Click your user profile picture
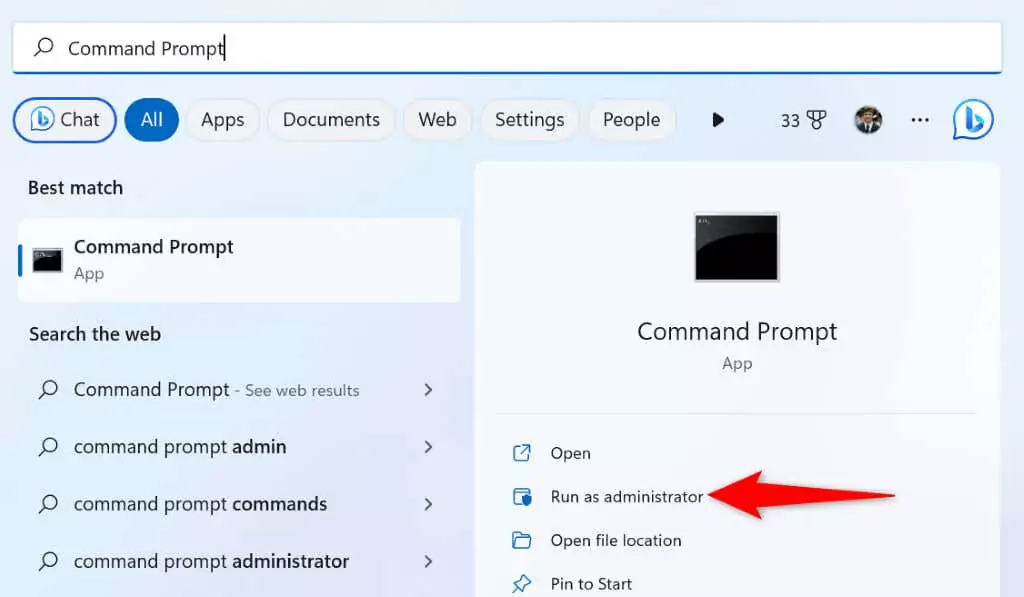This screenshot has width=1024, height=597. click(868, 119)
